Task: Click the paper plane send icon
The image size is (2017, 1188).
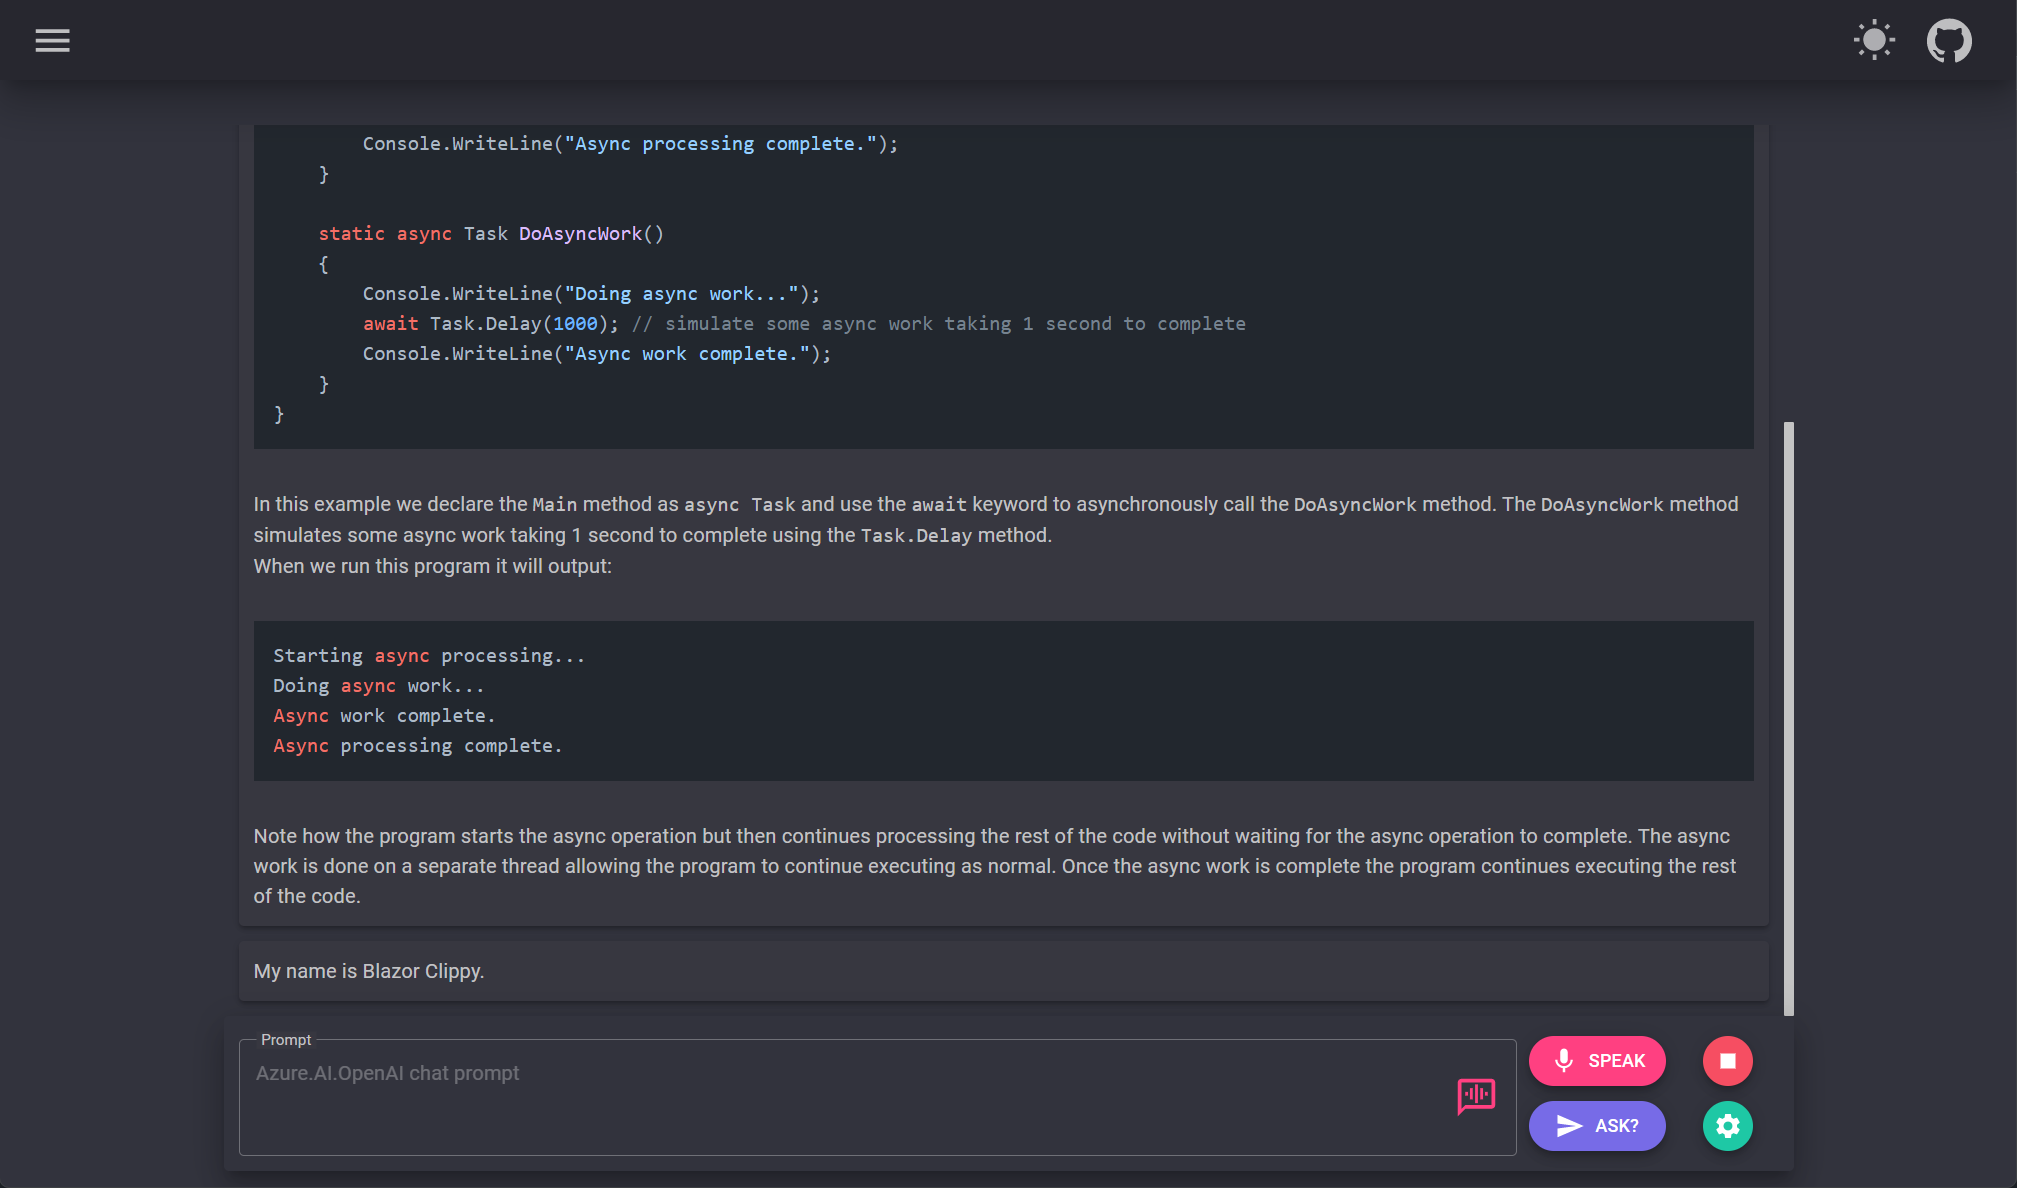Action: click(1569, 1126)
